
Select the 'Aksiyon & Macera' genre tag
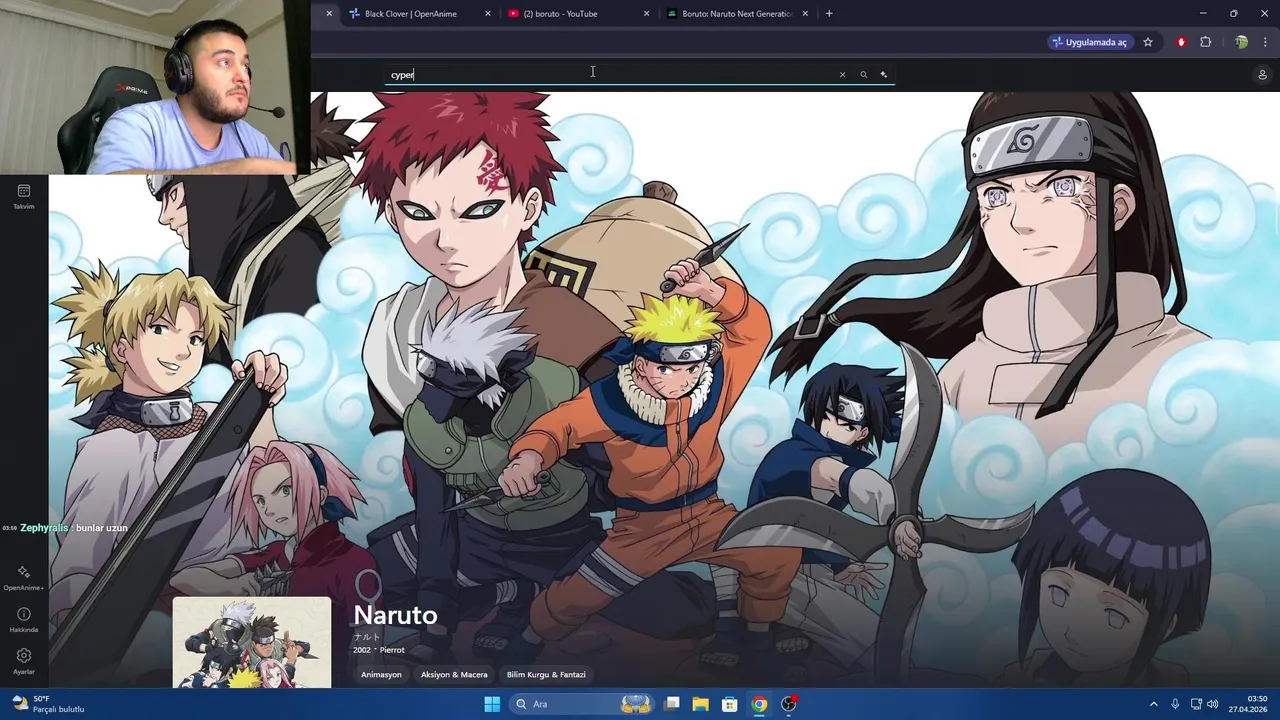click(x=454, y=675)
